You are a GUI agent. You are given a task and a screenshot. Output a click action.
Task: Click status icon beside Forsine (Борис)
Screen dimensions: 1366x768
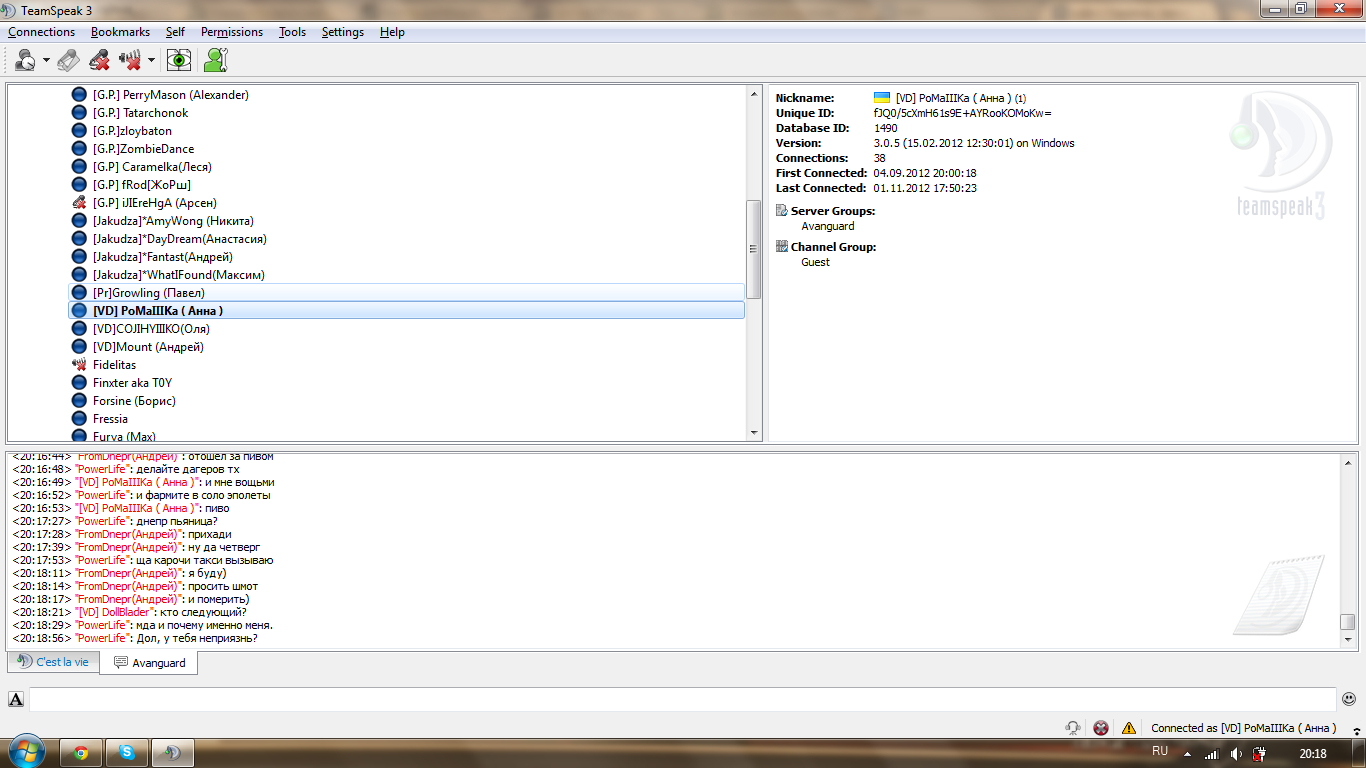pos(80,401)
